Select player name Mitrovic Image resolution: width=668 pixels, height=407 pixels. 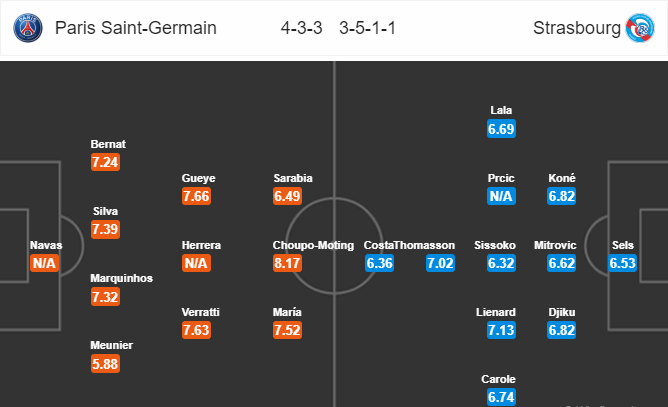tap(562, 245)
